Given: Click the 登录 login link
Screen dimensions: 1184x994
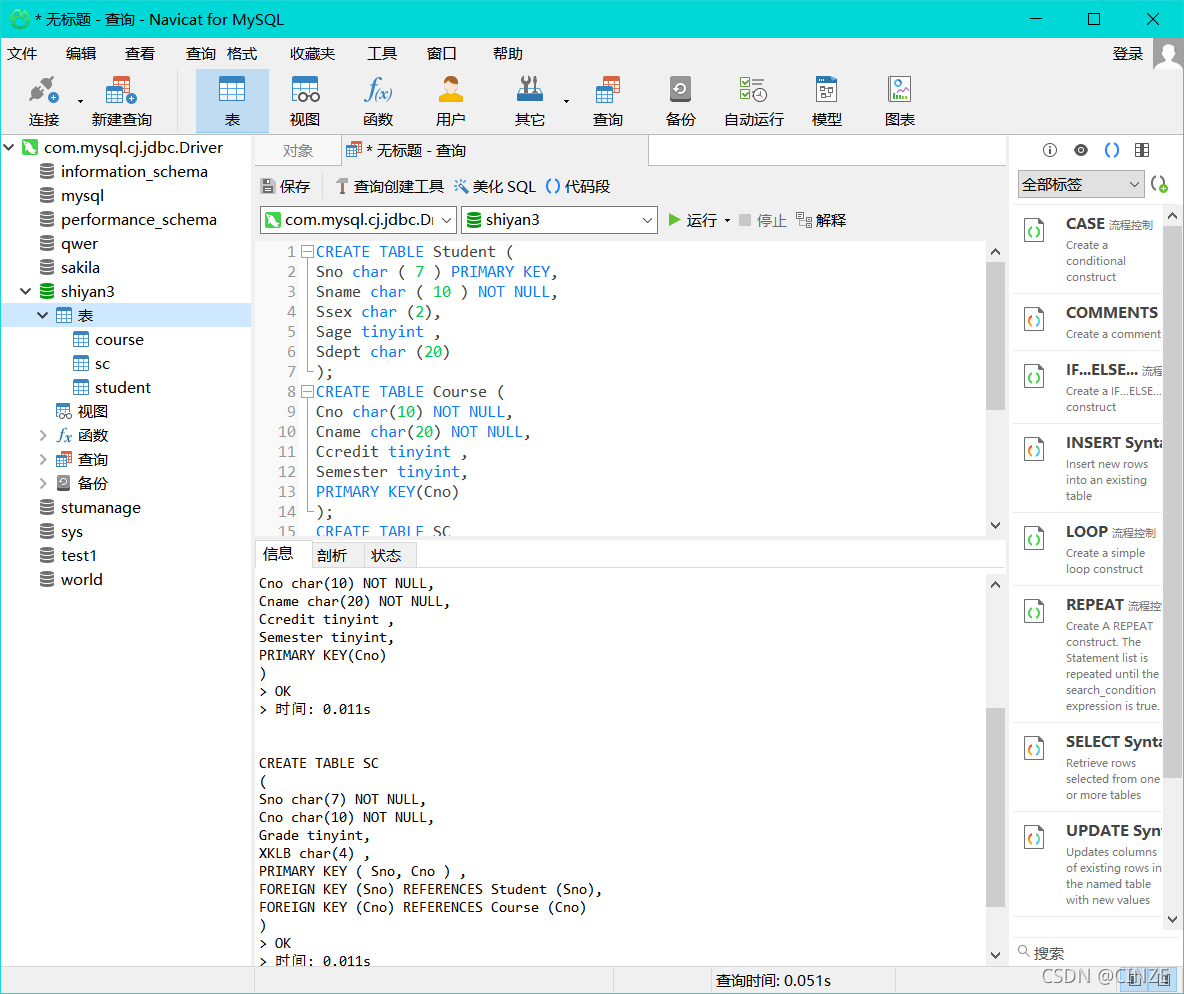Looking at the screenshot, I should (1127, 54).
